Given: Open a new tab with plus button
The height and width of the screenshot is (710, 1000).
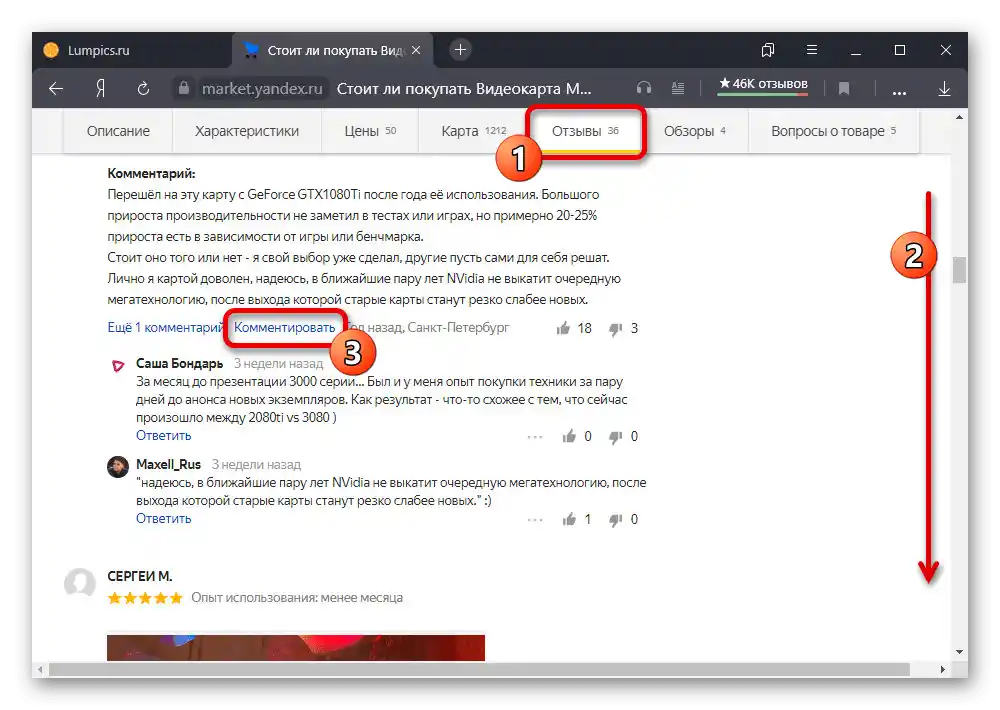Looking at the screenshot, I should click(460, 50).
